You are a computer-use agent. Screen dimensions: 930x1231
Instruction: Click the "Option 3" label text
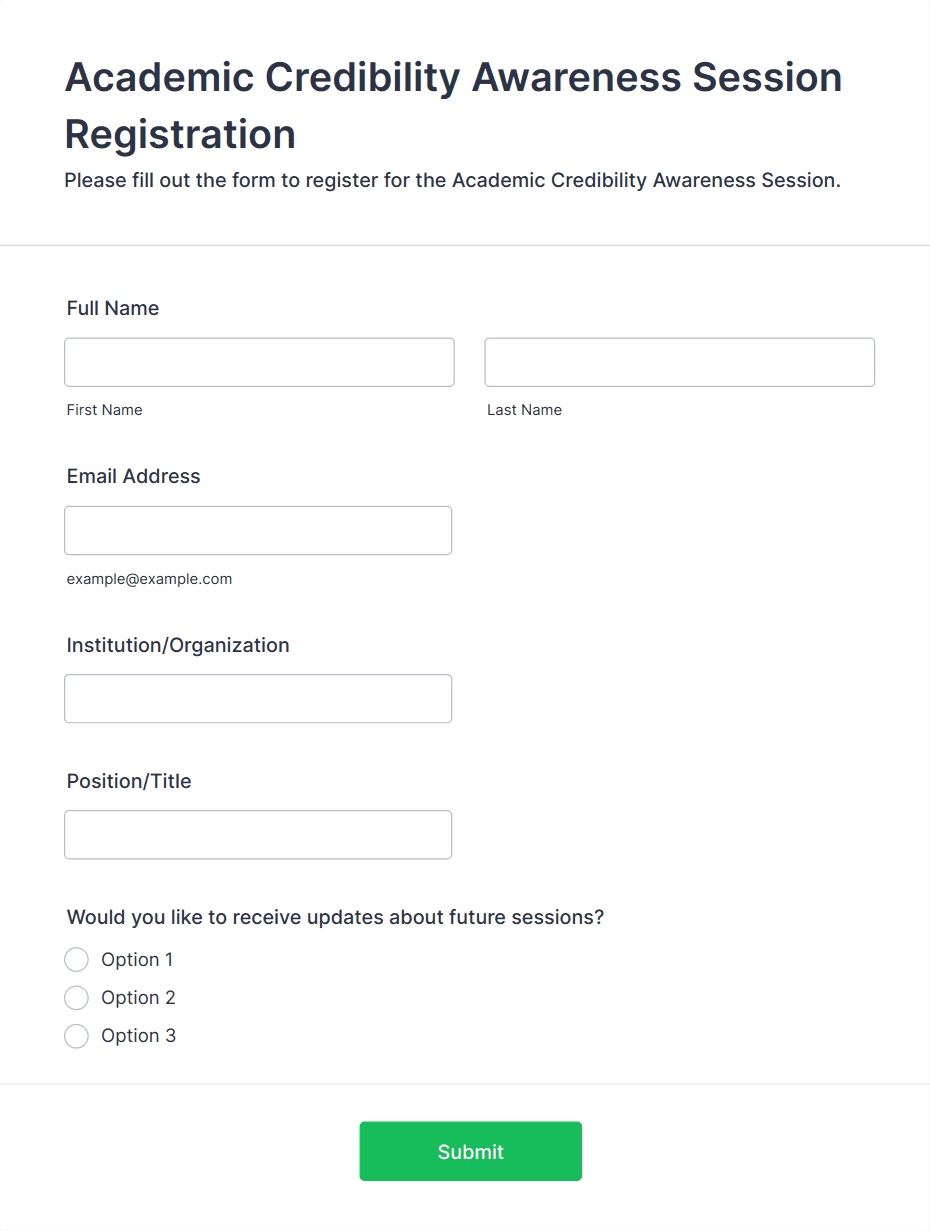[x=138, y=1036]
